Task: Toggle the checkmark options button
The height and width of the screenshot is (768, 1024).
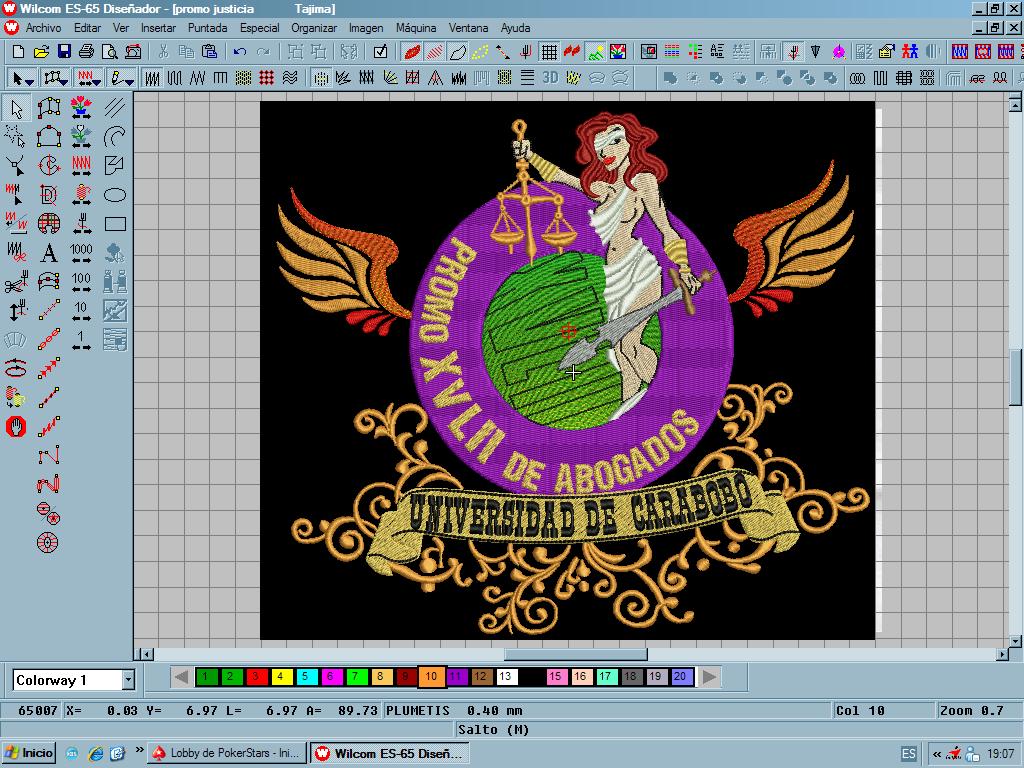Action: tap(380, 52)
